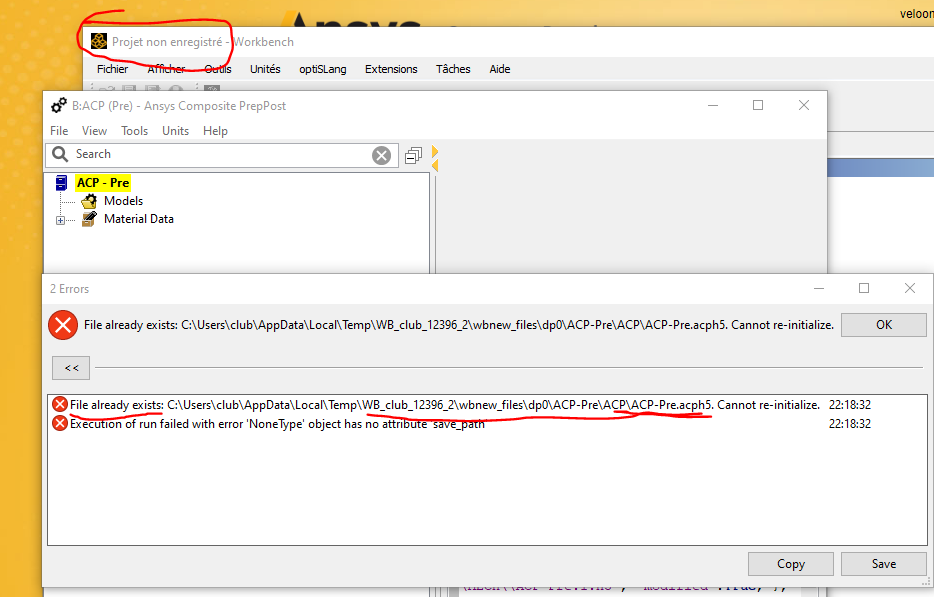Click the ACP PrepPost gears window icon
Viewport: 934px width, 597px height.
pyautogui.click(x=59, y=105)
